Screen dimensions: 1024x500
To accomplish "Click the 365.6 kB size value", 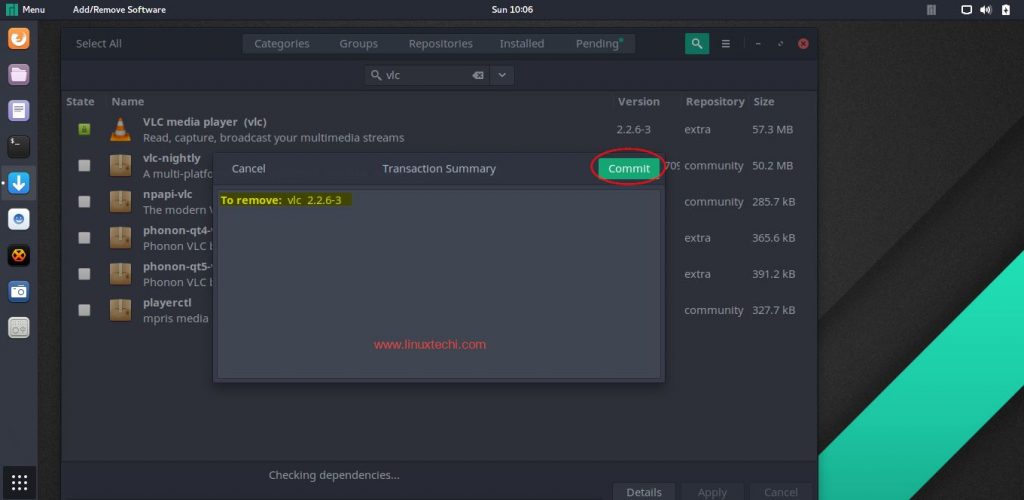I will (x=773, y=238).
